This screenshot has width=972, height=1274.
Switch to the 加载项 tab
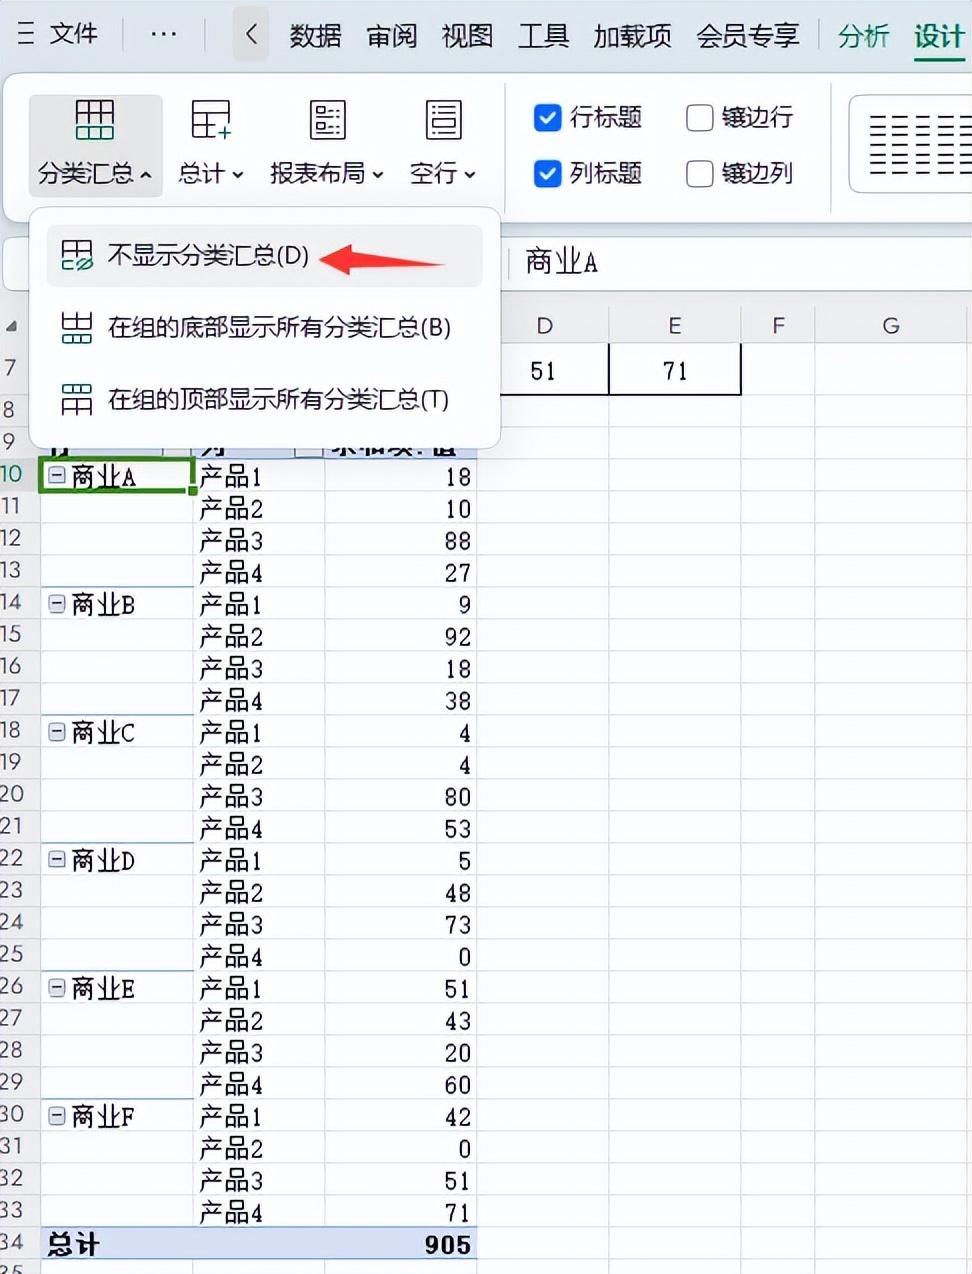(632, 36)
